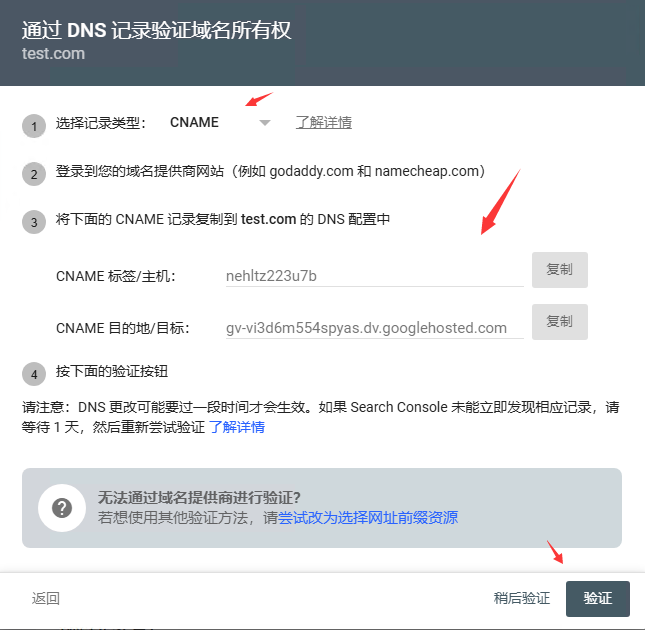The width and height of the screenshot is (645, 630).
Task: Open blue 了解详情 link in DNS note
Action: (237, 427)
